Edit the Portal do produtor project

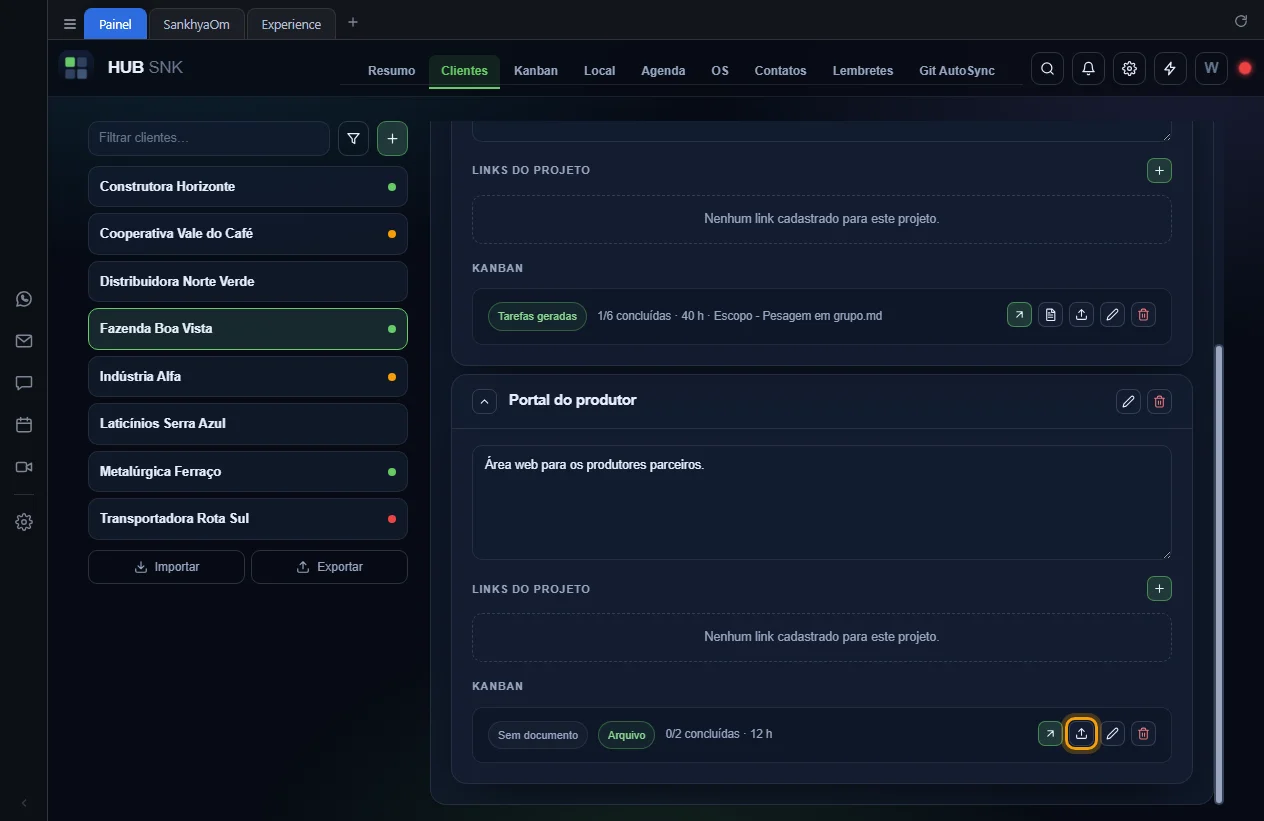coord(1128,402)
